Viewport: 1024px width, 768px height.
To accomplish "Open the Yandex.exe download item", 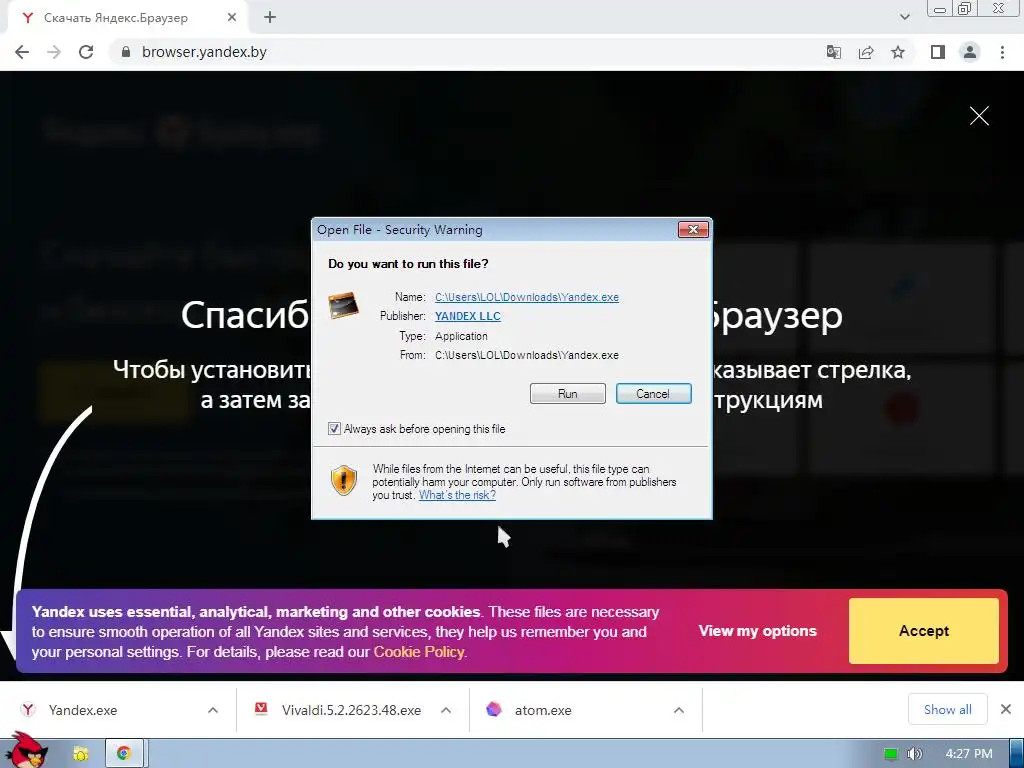I will (83, 710).
